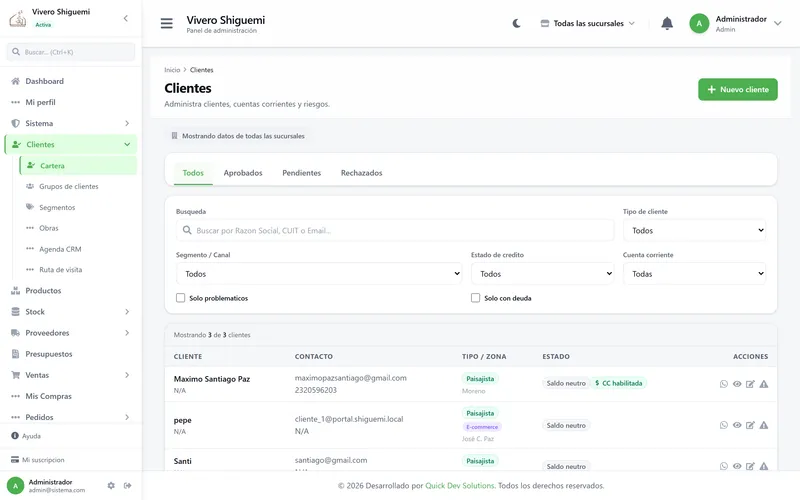Click Nuevo cliente button

click(x=737, y=89)
